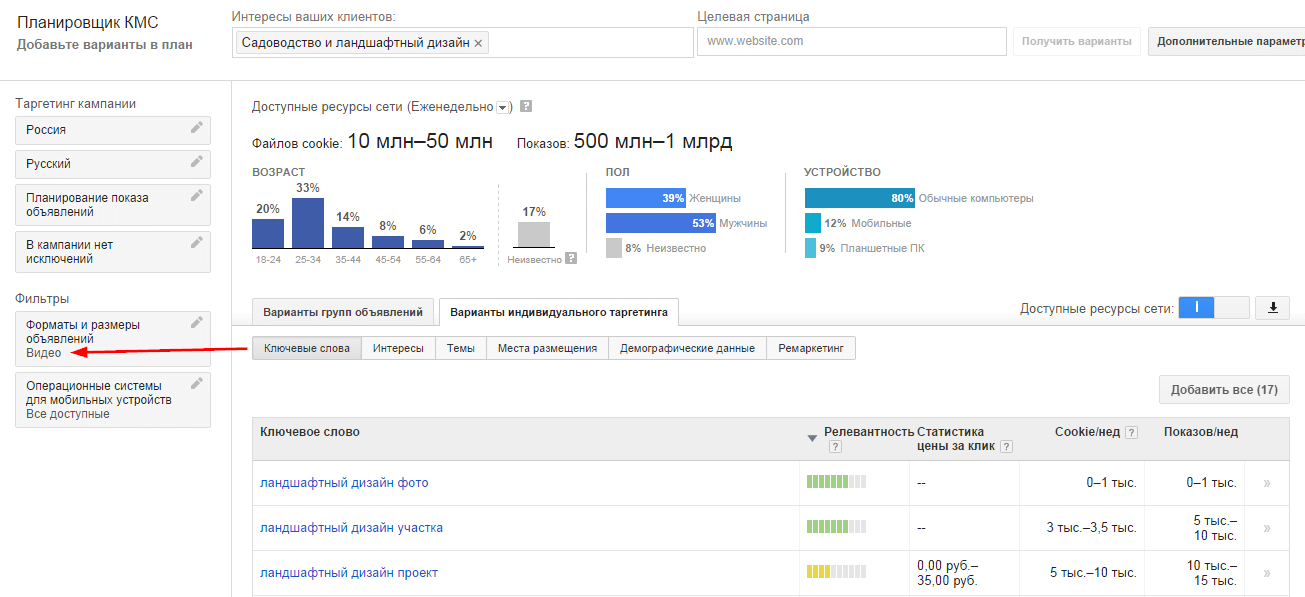
Task: Open the ландшафтный дизайн участка keyword link
Action: coord(351,527)
